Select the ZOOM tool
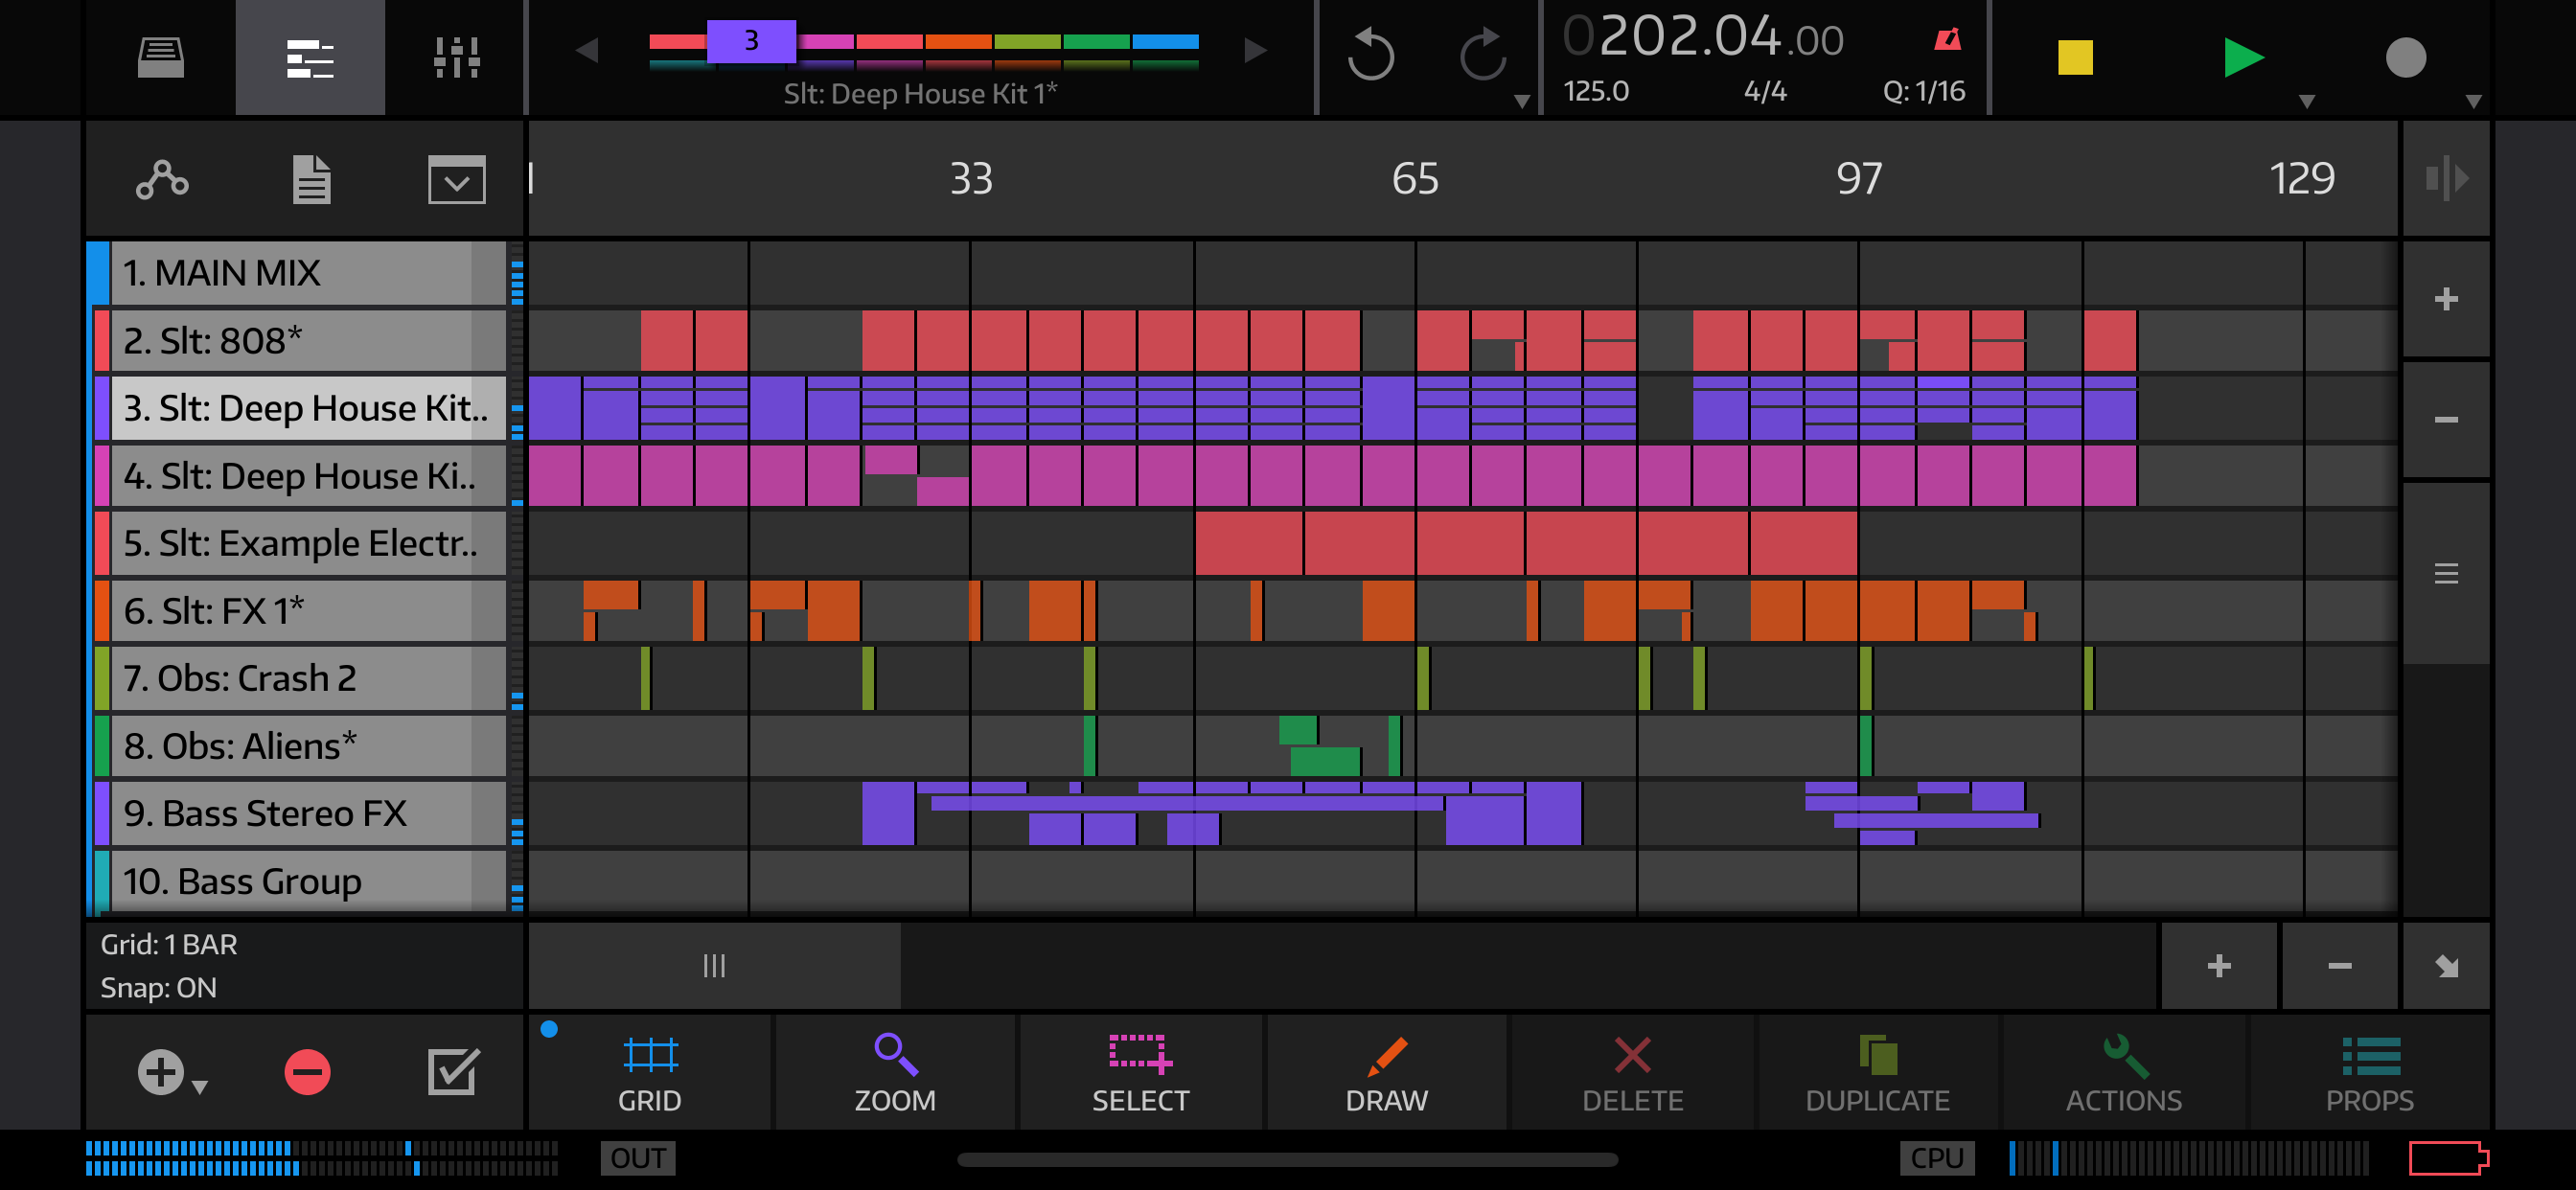The image size is (2576, 1190). tap(895, 1072)
